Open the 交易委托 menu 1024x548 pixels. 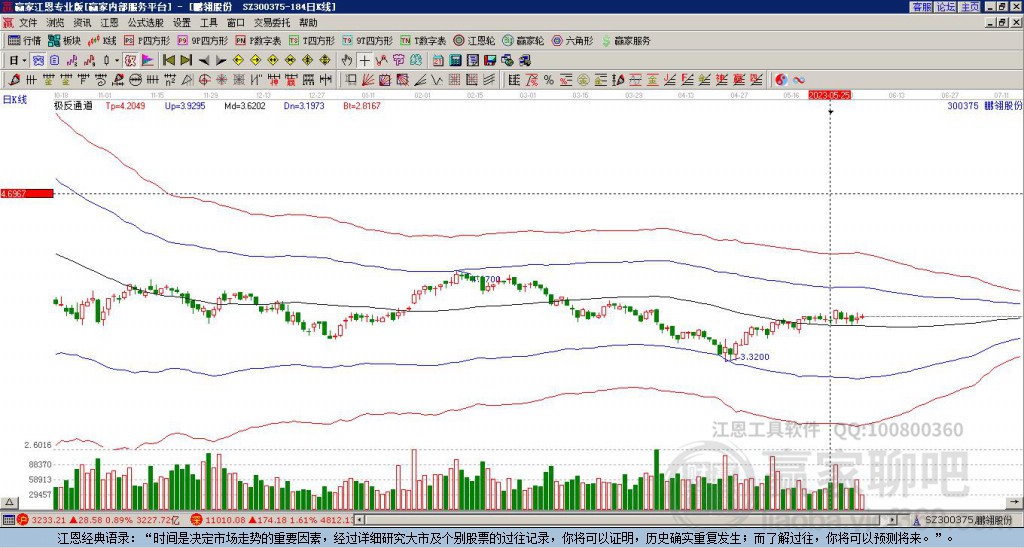272,23
